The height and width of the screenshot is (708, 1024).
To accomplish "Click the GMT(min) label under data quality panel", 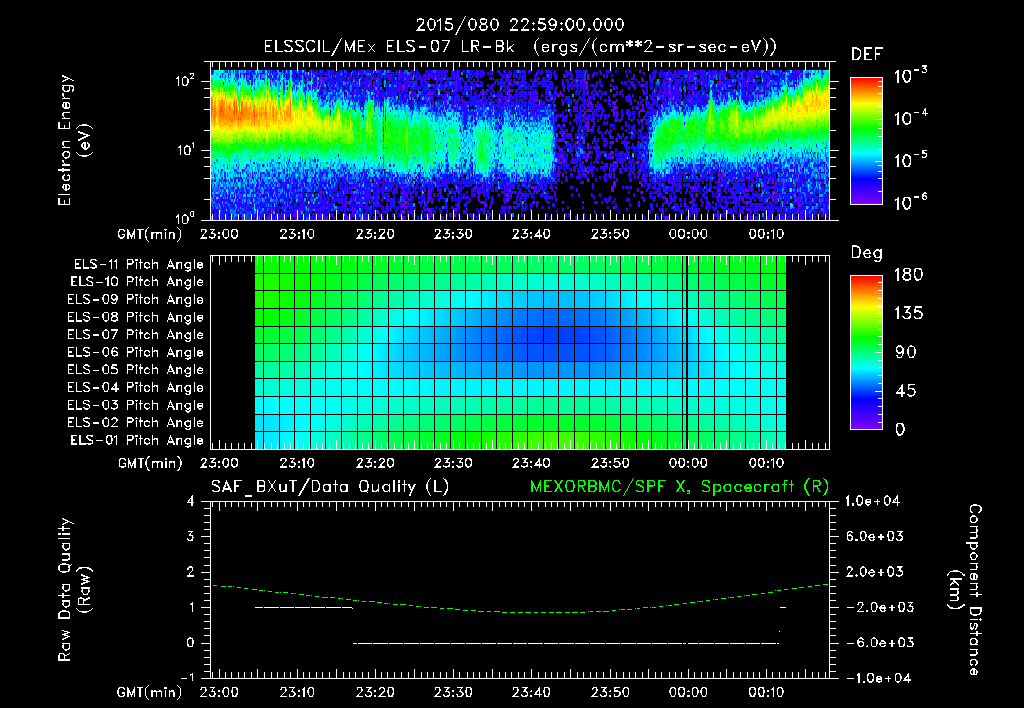I will (150, 692).
